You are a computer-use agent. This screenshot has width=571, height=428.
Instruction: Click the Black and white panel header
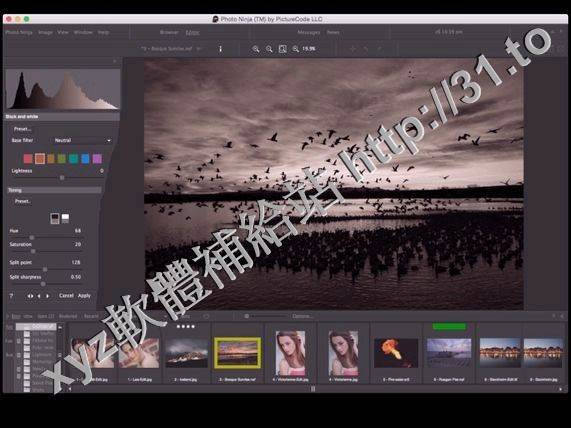pyautogui.click(x=62, y=117)
